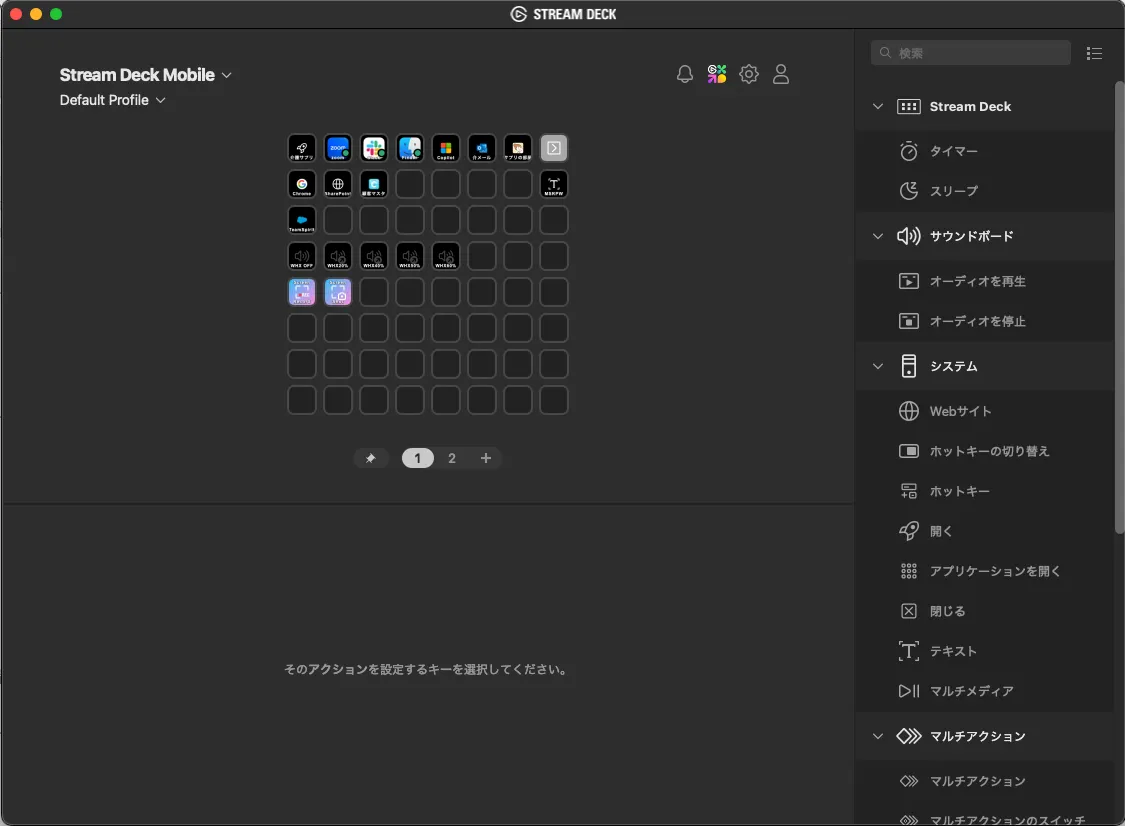
Task: Add a new page with the plus button
Action: (486, 458)
